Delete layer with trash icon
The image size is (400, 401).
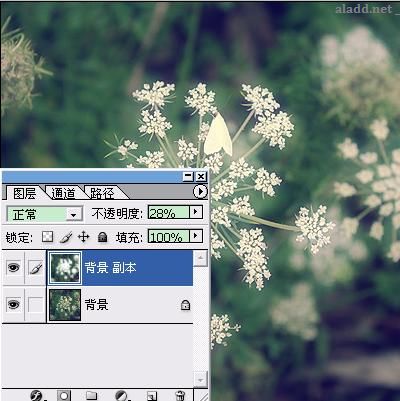180,396
